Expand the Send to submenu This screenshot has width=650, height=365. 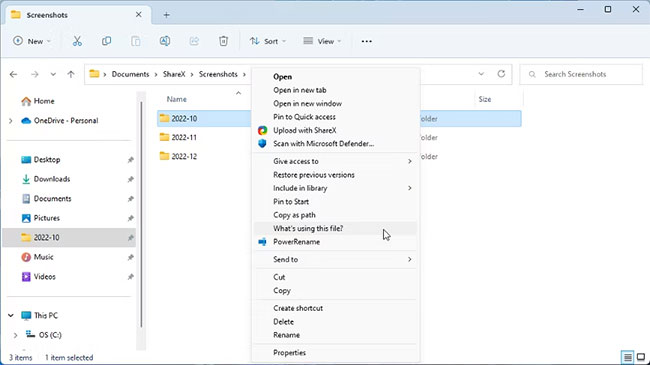[410, 259]
